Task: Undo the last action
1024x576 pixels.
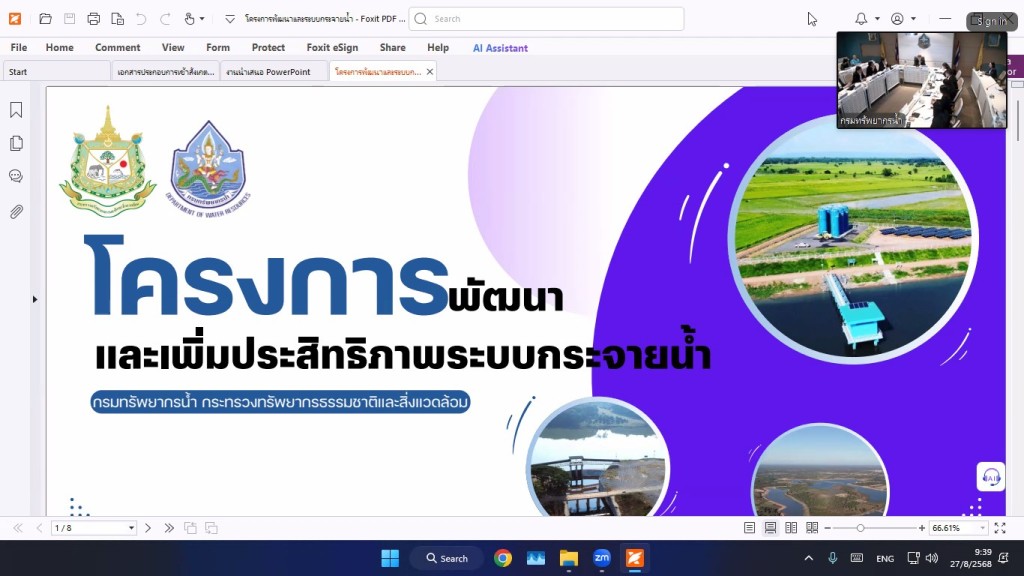Action: tap(141, 19)
